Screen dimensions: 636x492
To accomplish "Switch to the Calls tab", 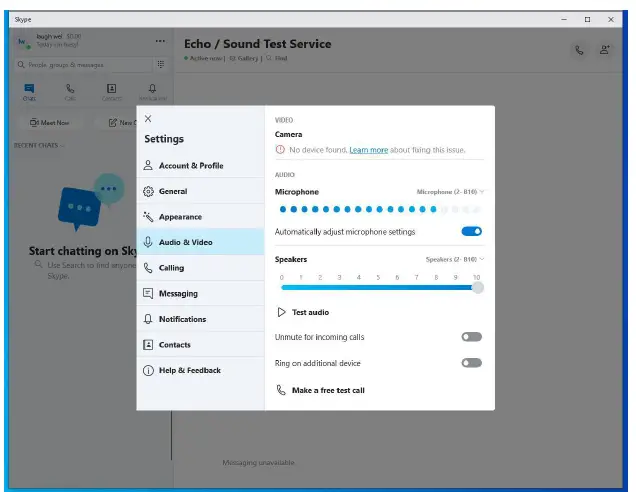I will [x=70, y=92].
